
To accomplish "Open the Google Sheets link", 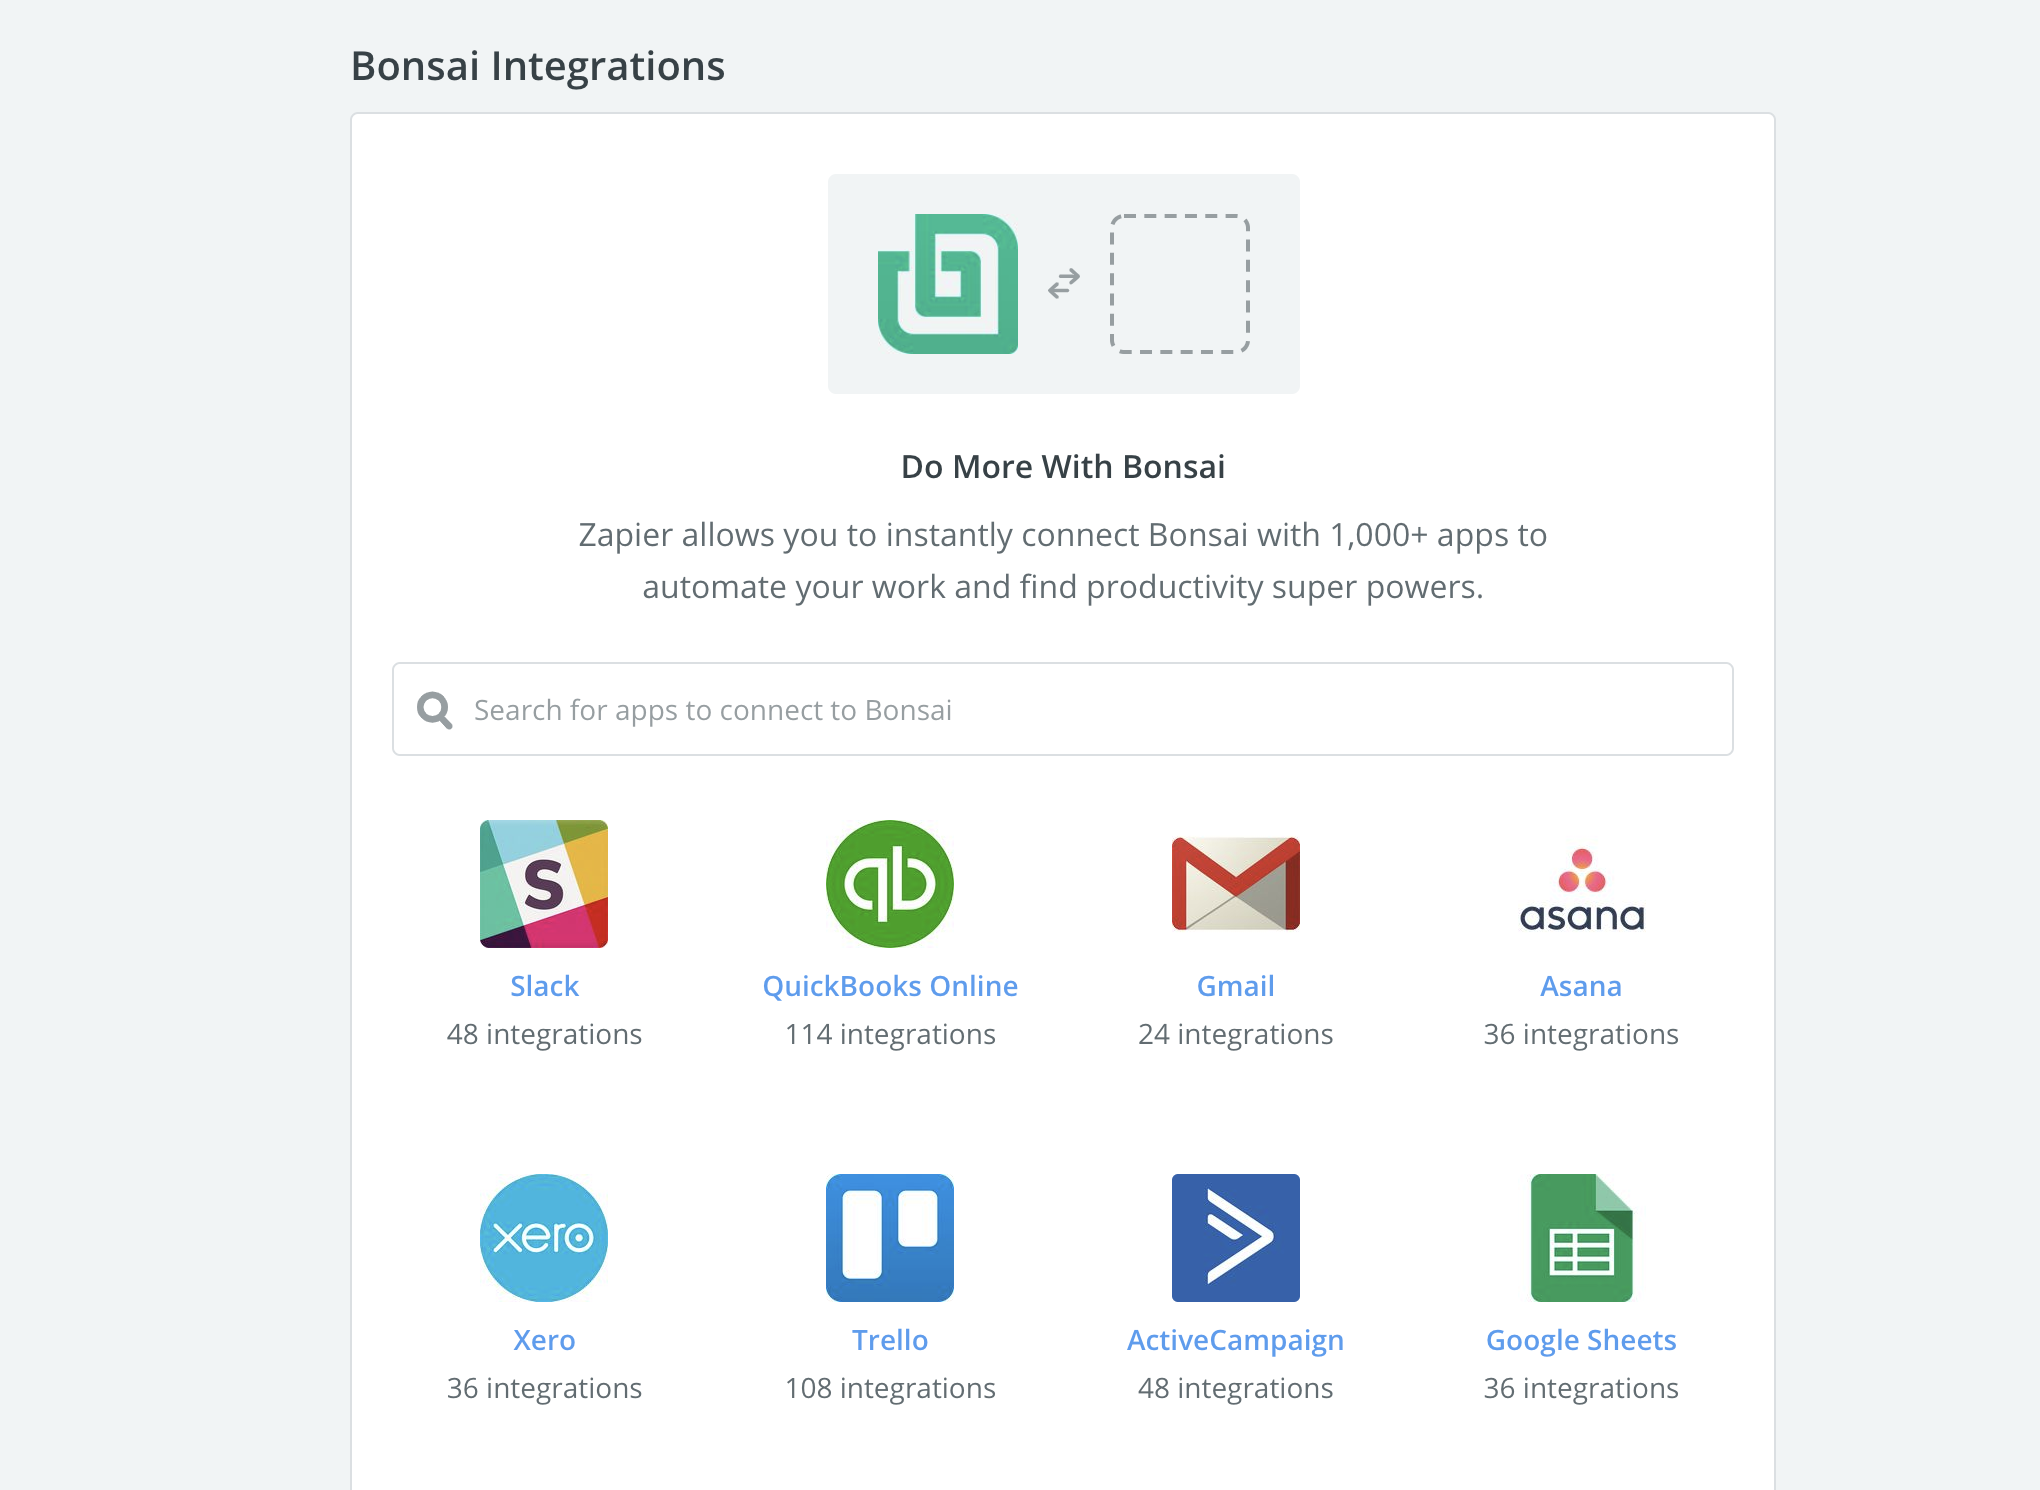I will (1581, 1341).
